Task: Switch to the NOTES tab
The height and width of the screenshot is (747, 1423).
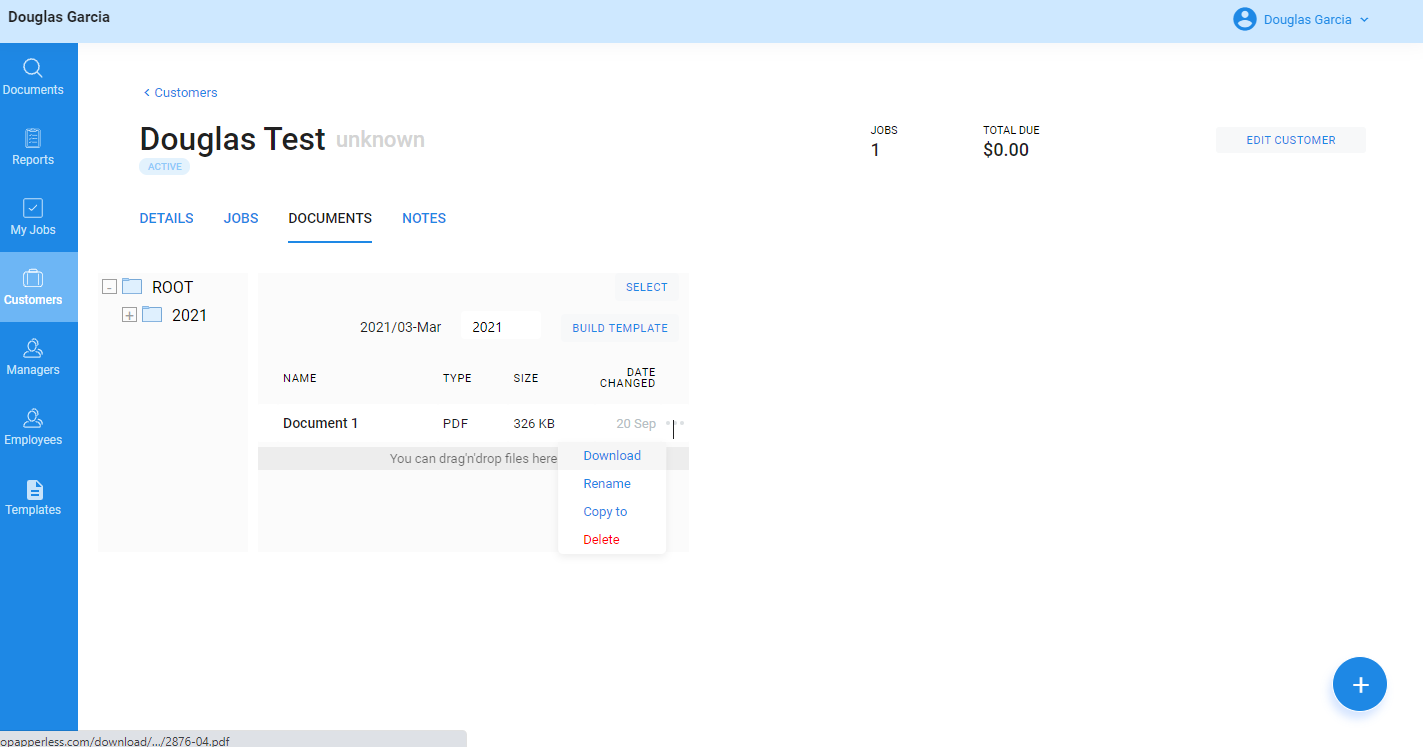Action: click(x=424, y=218)
